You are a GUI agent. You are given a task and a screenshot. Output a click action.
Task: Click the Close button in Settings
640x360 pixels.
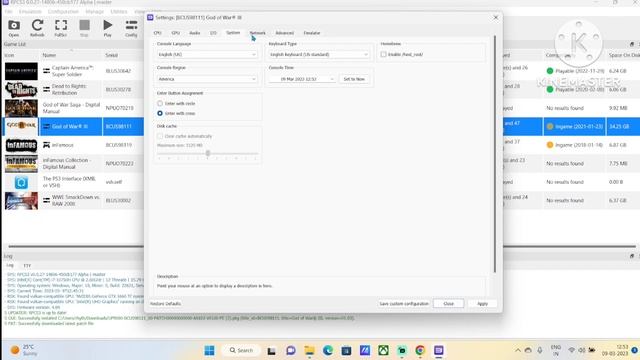(449, 304)
